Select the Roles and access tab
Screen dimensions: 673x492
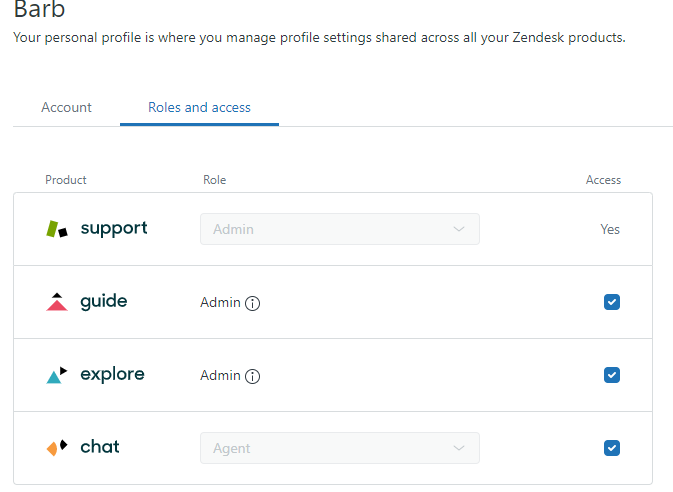pyautogui.click(x=199, y=107)
